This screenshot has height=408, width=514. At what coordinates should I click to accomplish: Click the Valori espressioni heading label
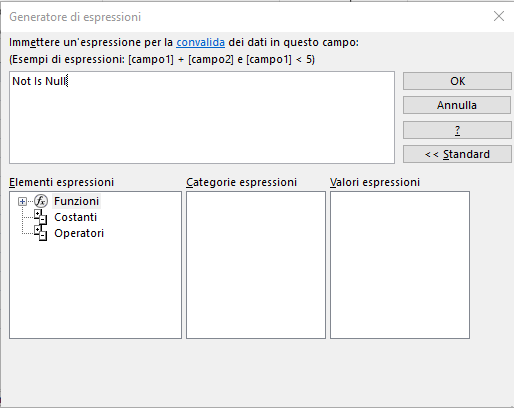pyautogui.click(x=375, y=182)
